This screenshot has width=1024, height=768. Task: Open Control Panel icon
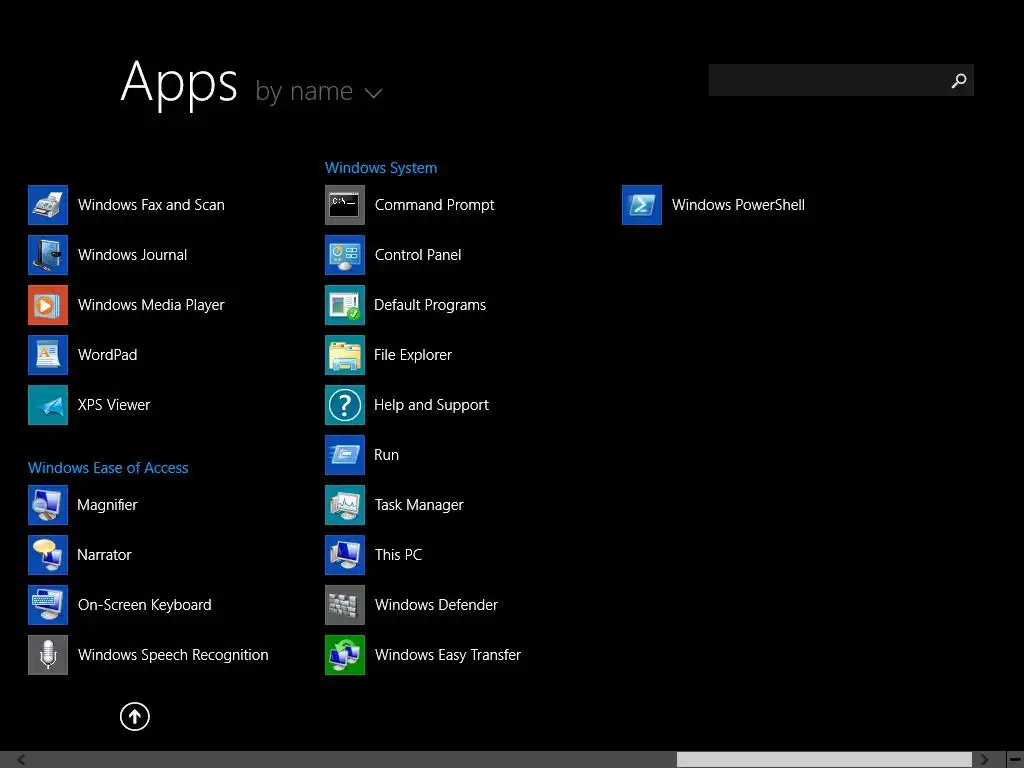point(345,255)
